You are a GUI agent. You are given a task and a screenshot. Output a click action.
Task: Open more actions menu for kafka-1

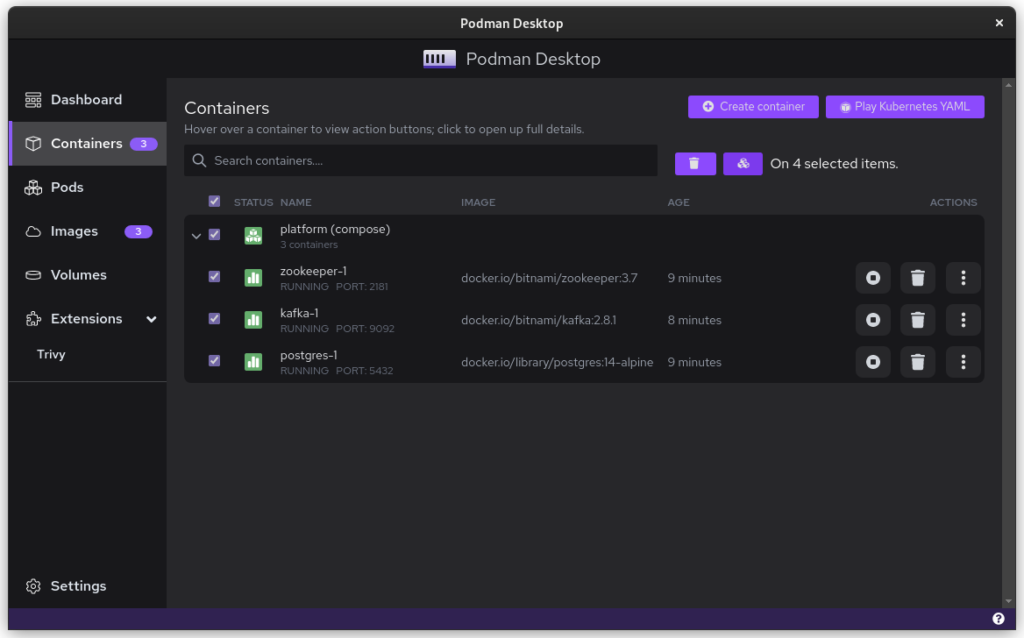coord(963,320)
